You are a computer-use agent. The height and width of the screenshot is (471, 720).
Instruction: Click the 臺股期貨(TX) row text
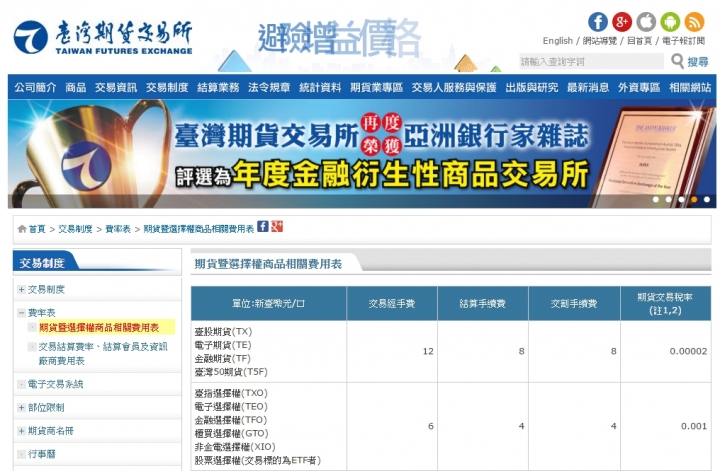coord(223,331)
